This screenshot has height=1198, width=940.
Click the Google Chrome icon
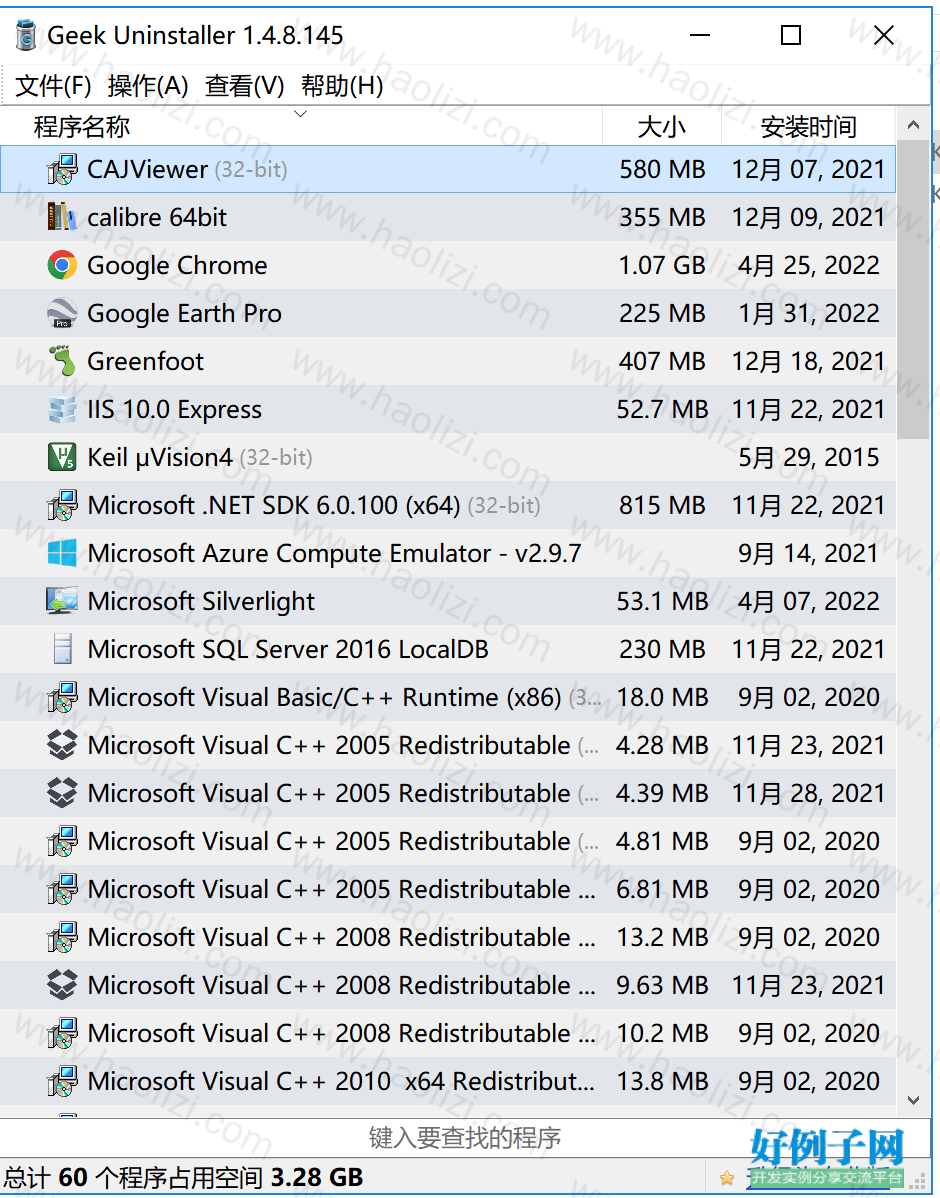[62, 265]
